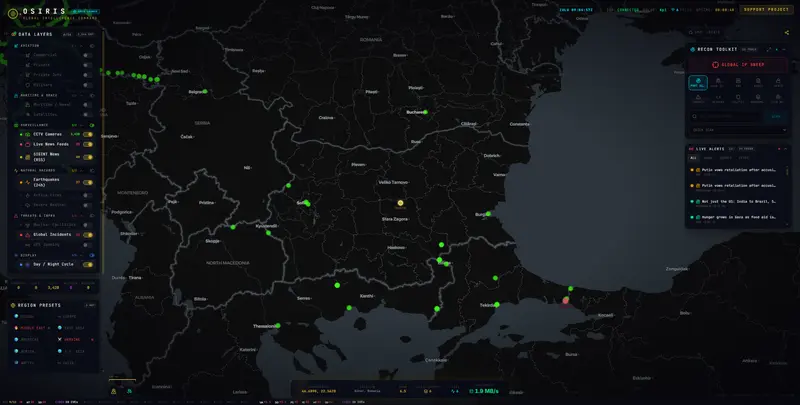Toggle the Day / Night Cycle layer
The image size is (800, 405).
88,264
